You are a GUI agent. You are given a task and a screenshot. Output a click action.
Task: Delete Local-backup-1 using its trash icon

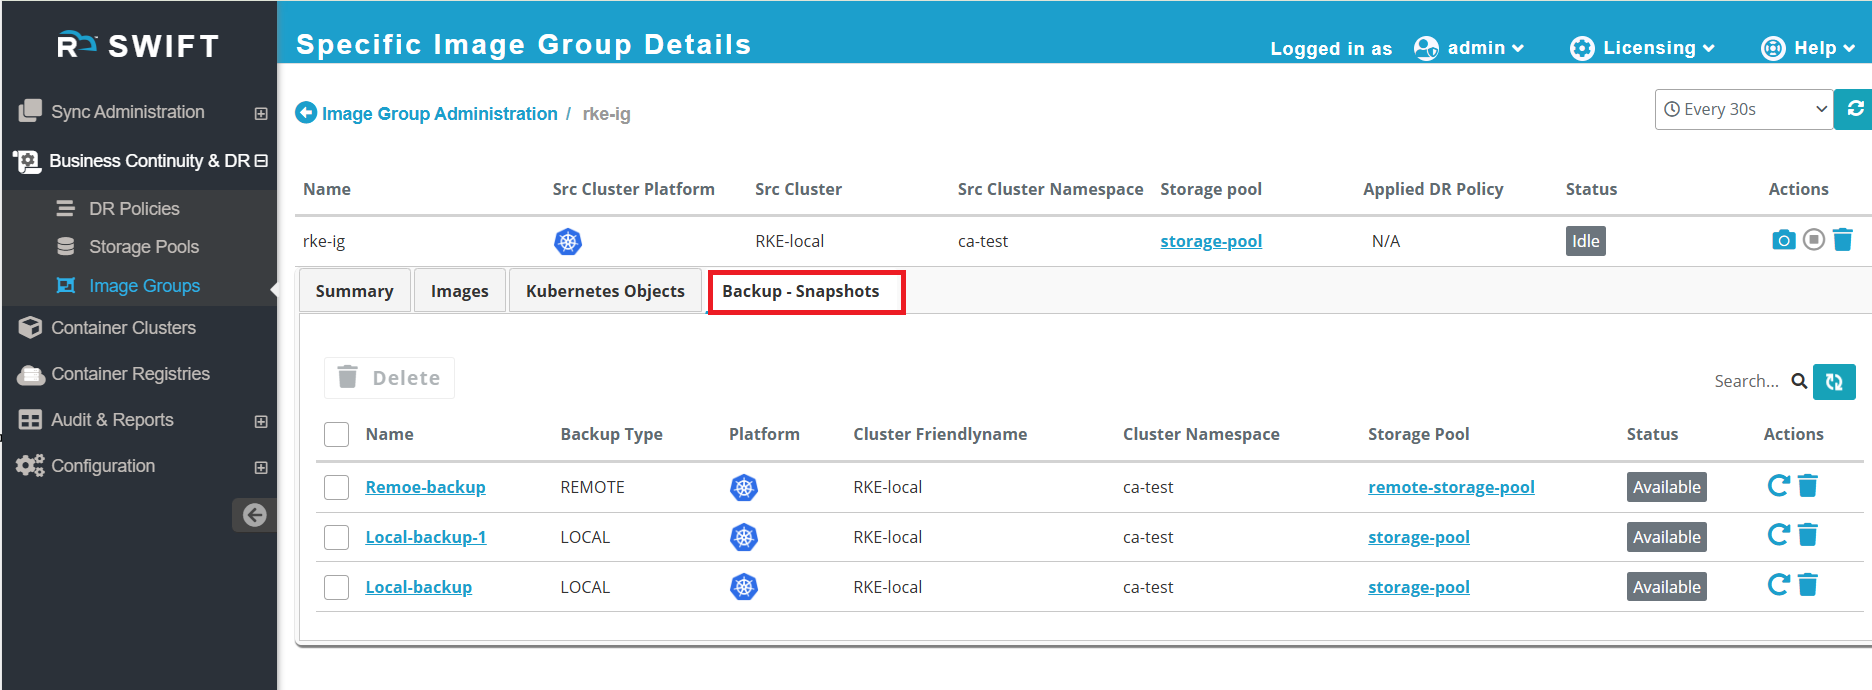click(x=1808, y=535)
